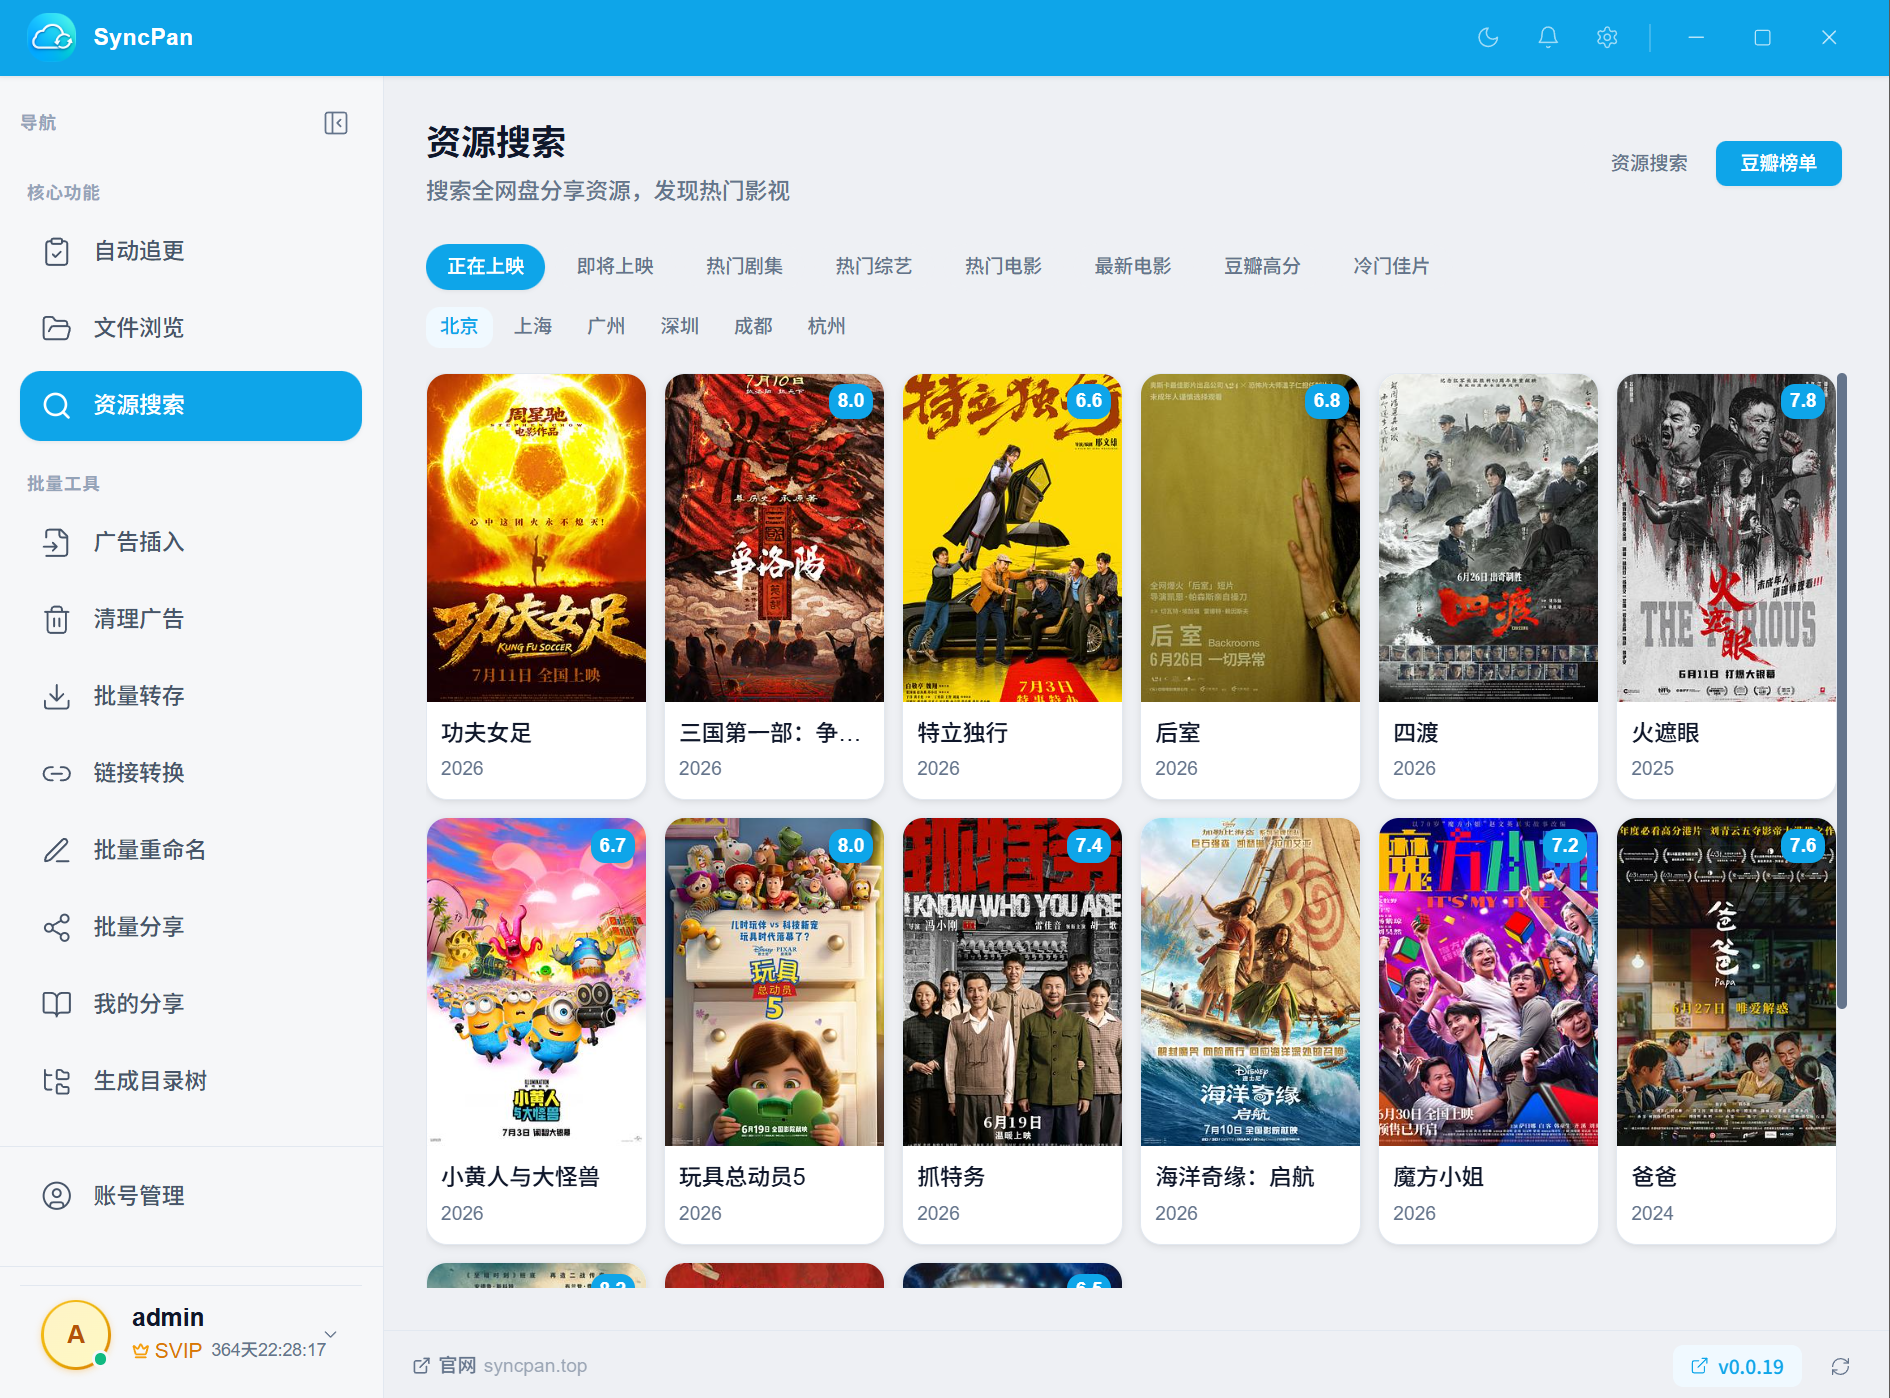The height and width of the screenshot is (1398, 1890).
Task: Open 文件浏览 folder icon in sidebar
Action: click(x=57, y=328)
